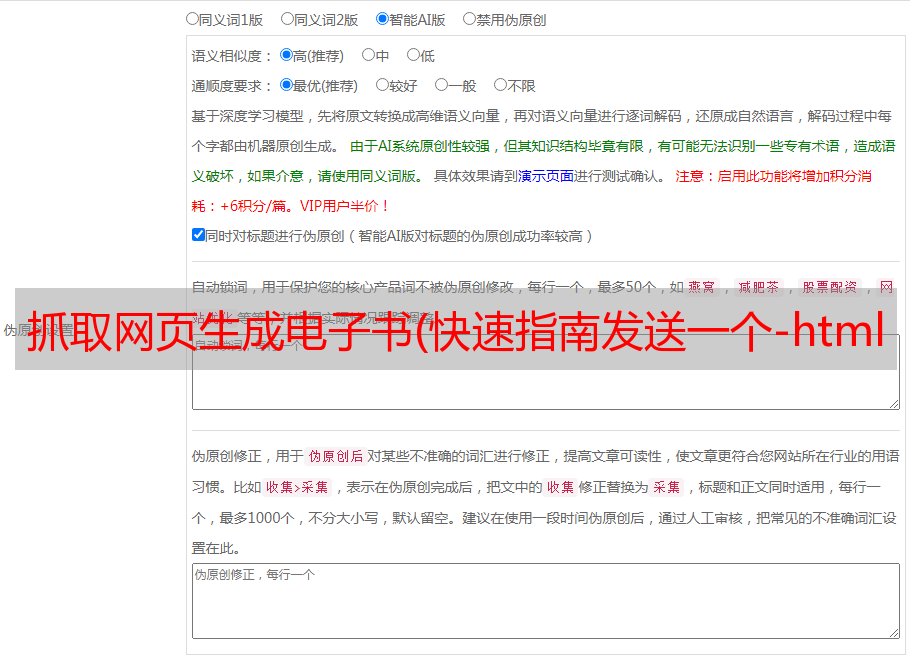Image resolution: width=911 pixels, height=658 pixels.
Task: Set 语义相似度 to 高(推荐)
Action: coord(286,55)
